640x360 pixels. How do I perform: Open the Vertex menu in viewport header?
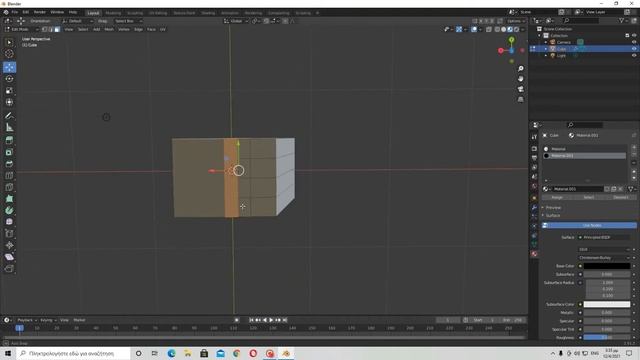[124, 29]
